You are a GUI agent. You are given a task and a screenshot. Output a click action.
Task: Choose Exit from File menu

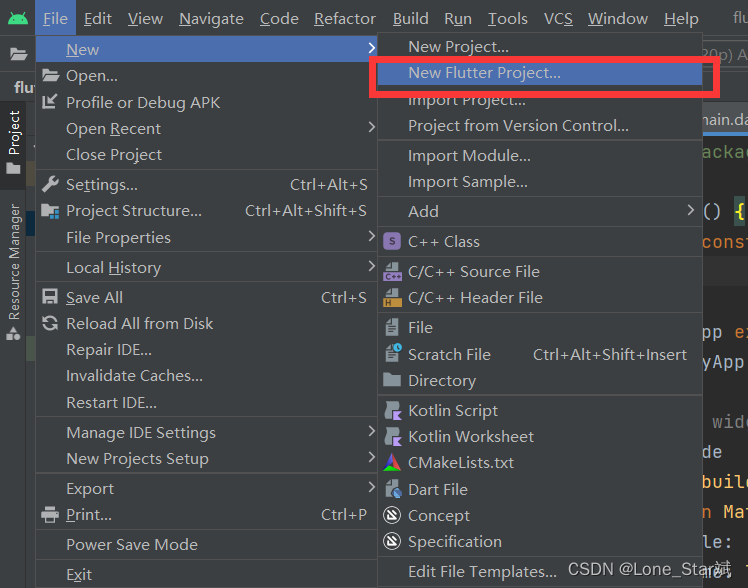point(206,575)
